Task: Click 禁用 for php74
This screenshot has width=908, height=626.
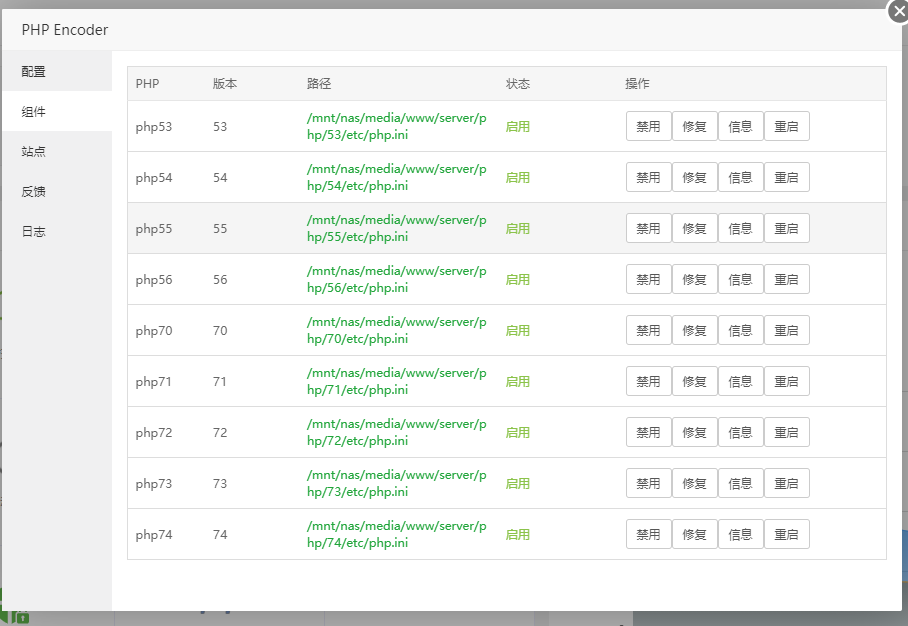Action: point(649,534)
